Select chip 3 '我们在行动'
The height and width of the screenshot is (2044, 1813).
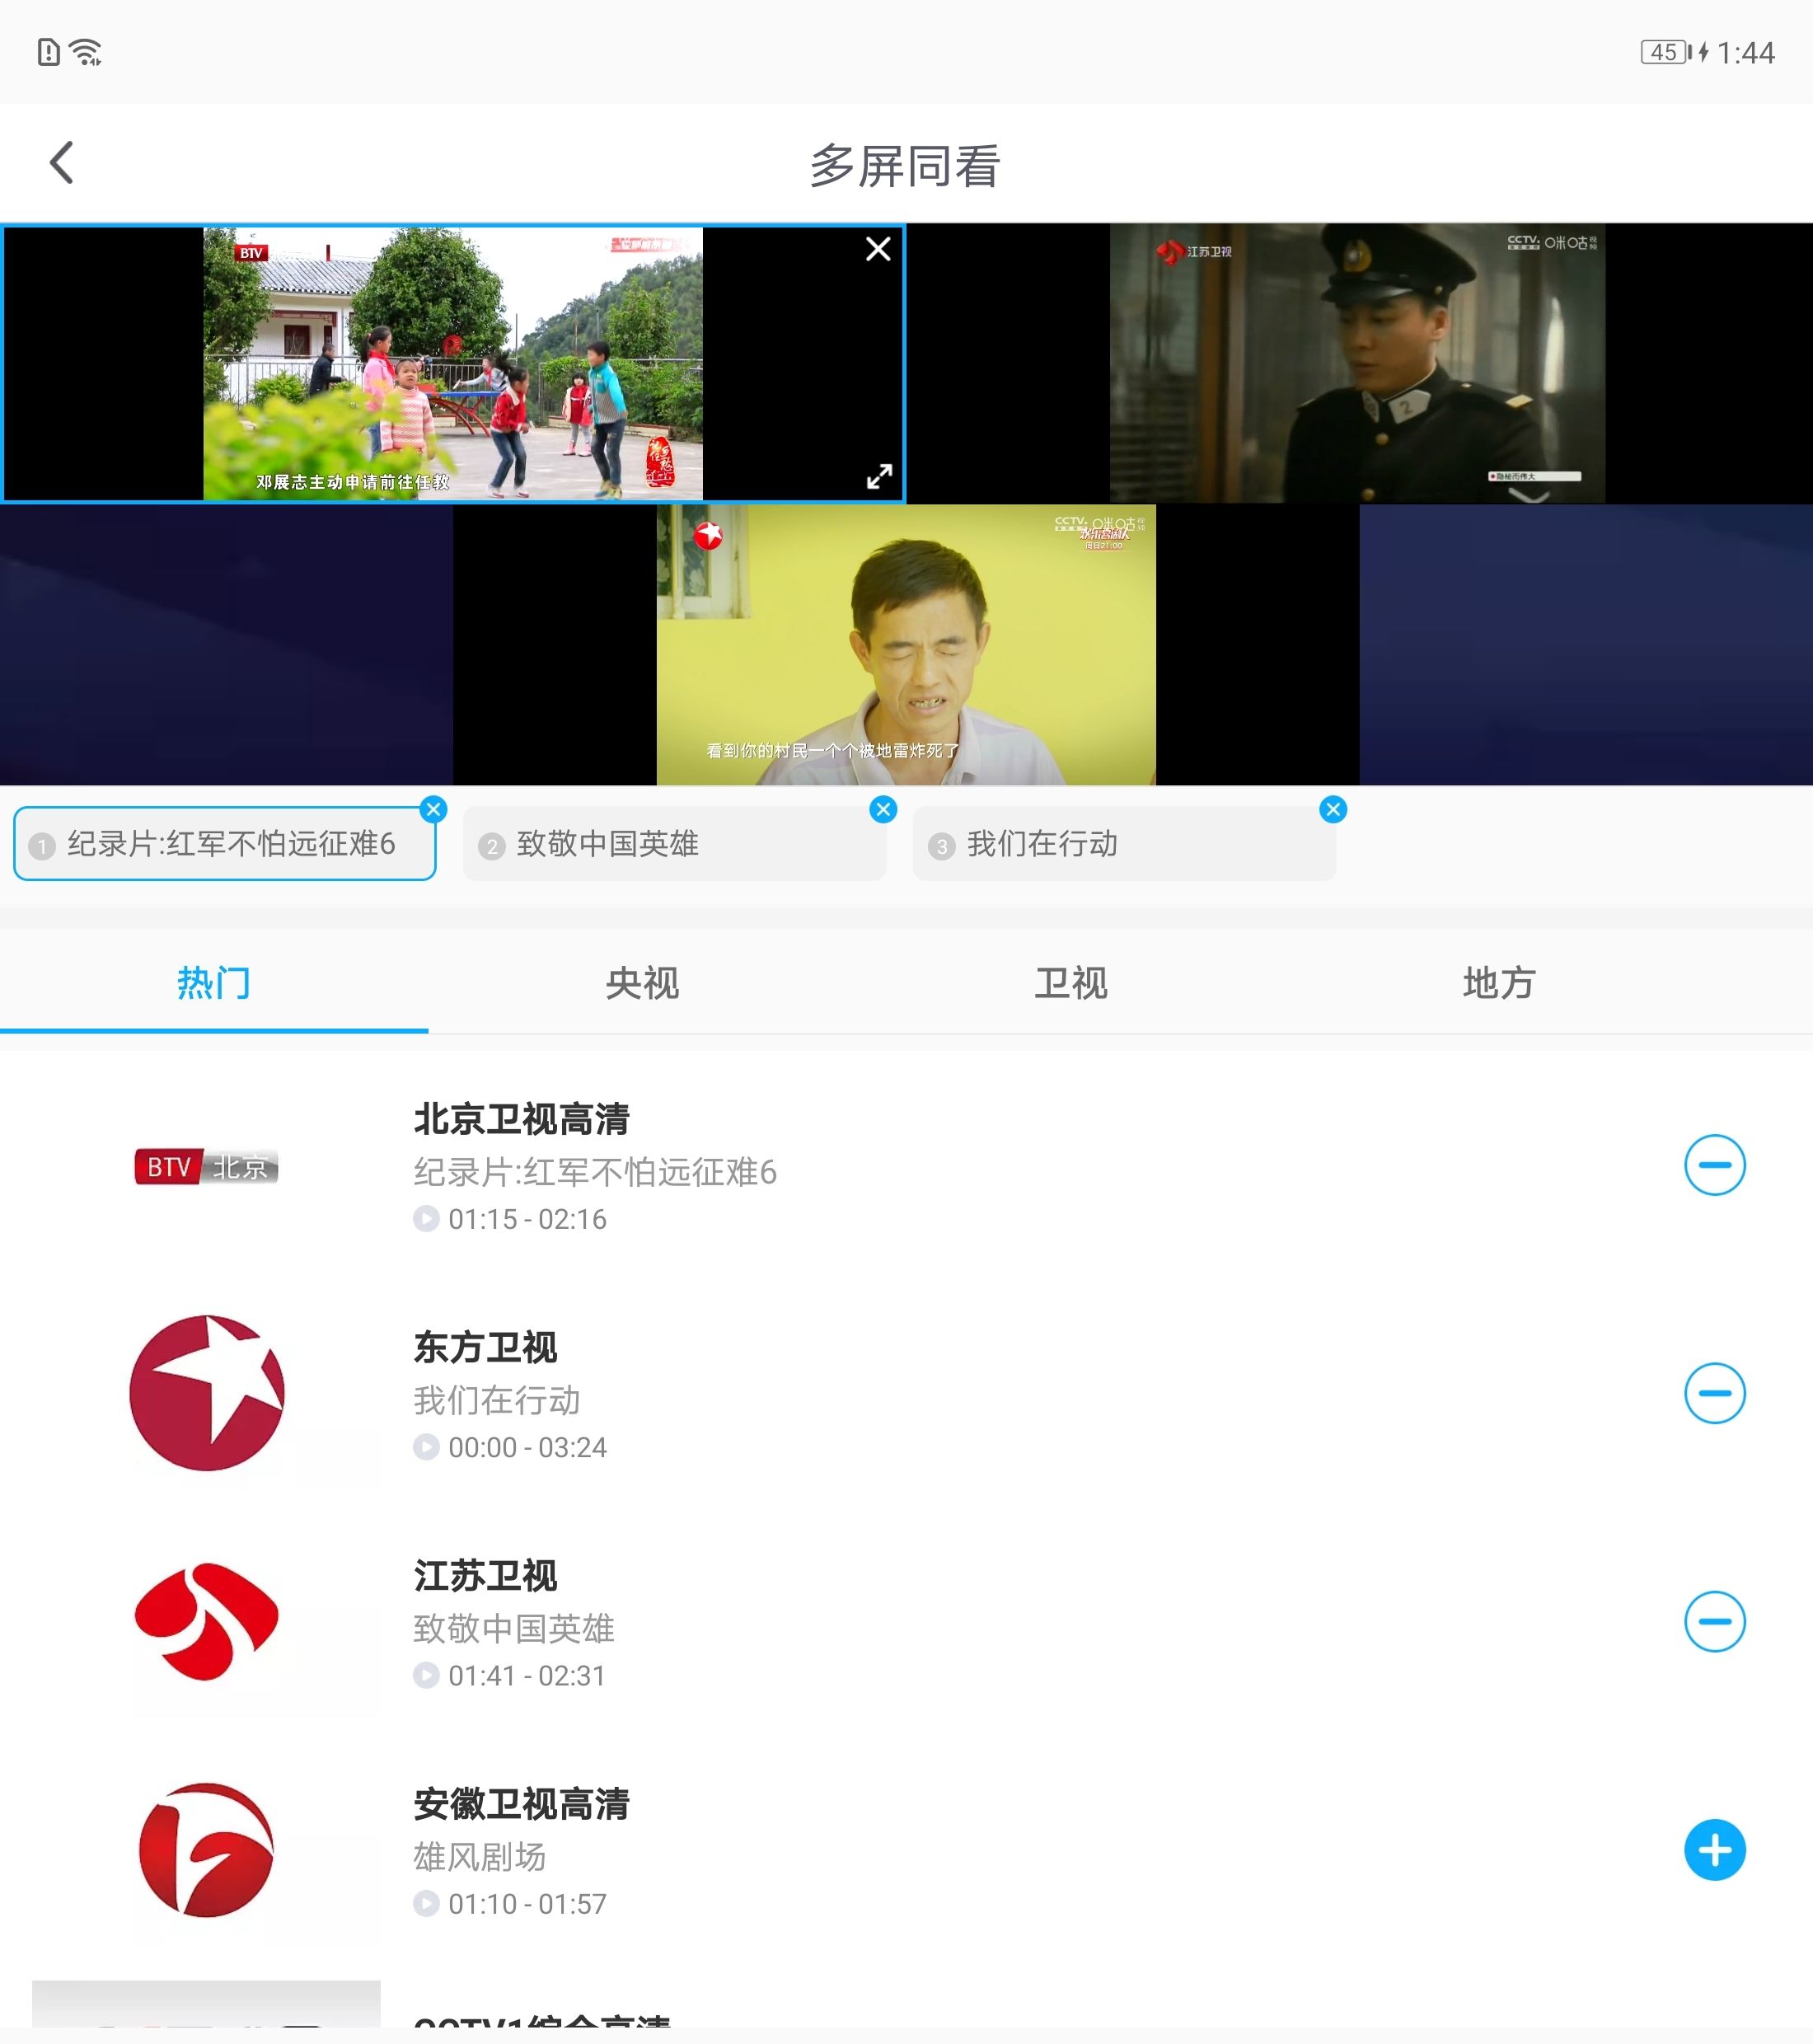point(1123,845)
